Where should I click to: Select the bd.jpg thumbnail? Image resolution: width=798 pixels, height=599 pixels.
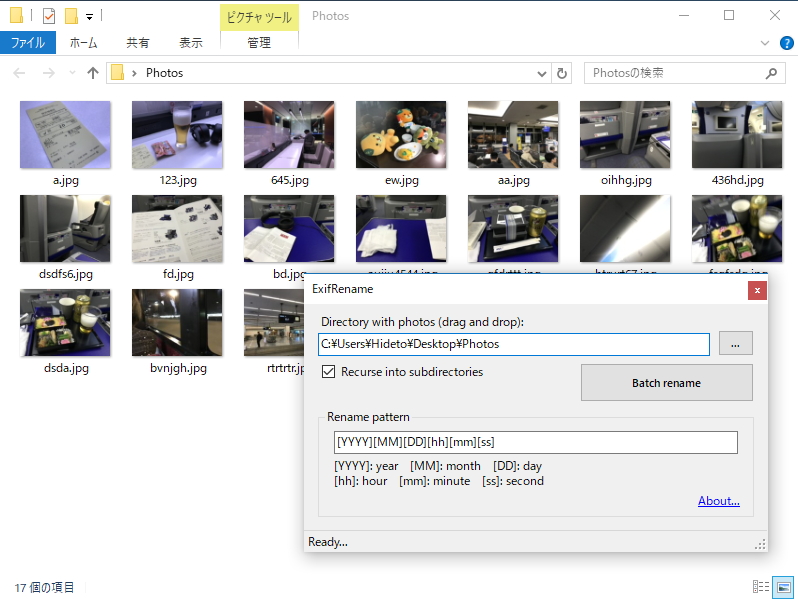tap(289, 229)
